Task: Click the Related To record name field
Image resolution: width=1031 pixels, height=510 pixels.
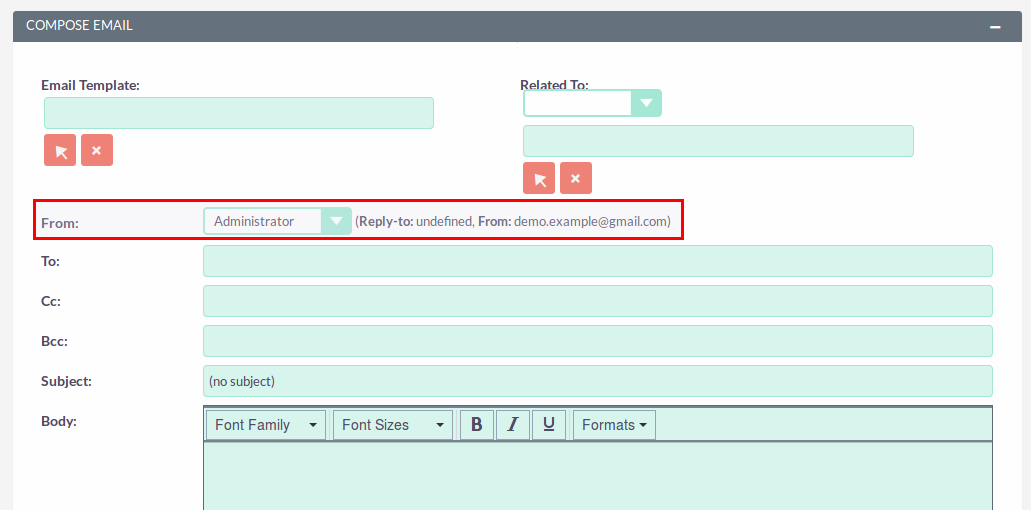Action: tap(719, 141)
